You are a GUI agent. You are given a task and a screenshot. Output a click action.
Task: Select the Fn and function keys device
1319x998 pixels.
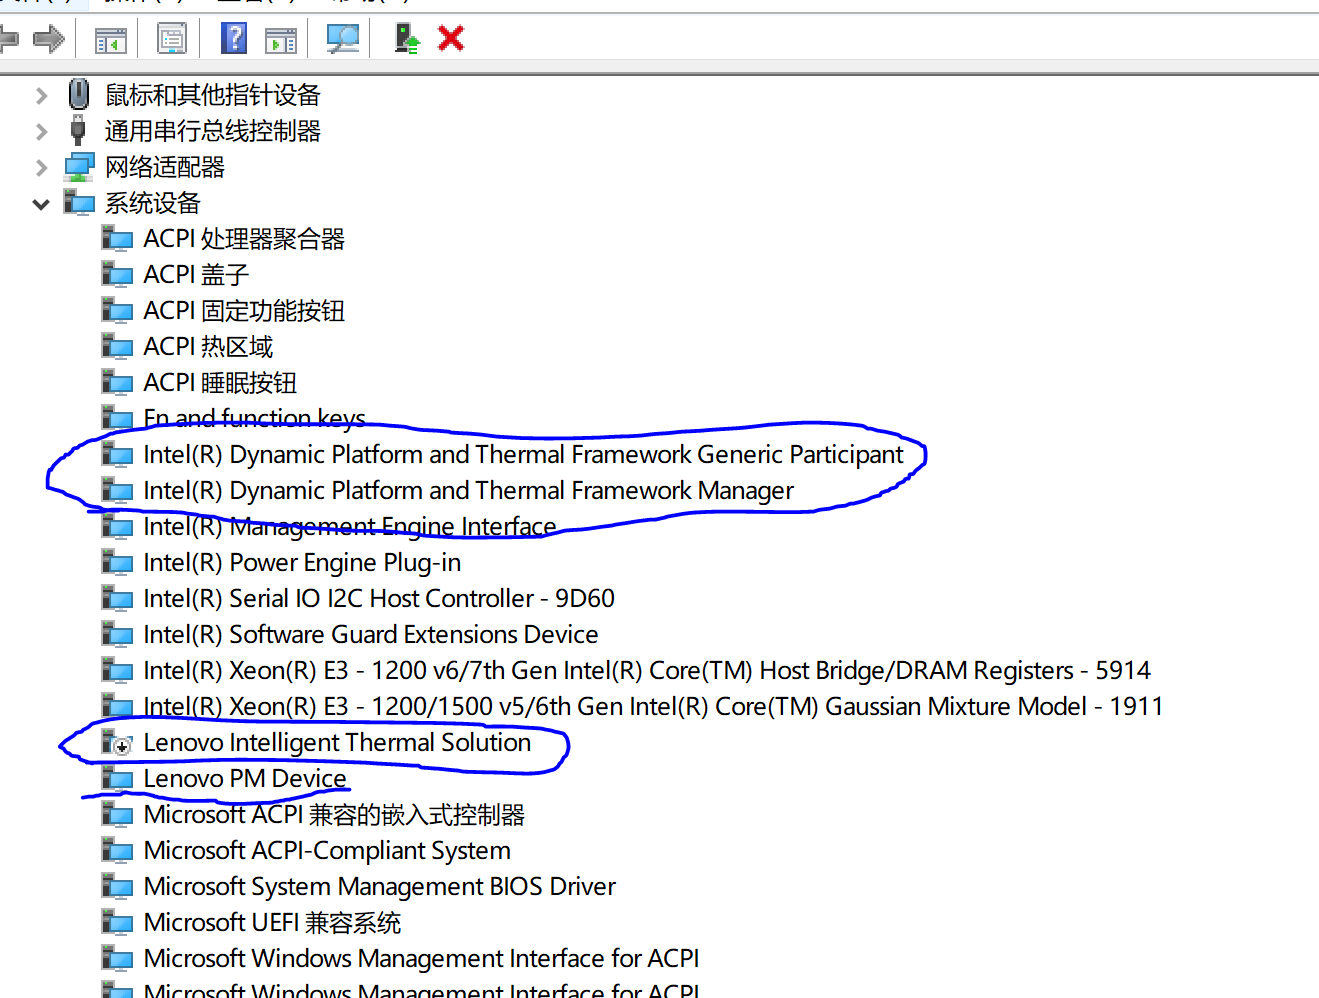coord(254,418)
